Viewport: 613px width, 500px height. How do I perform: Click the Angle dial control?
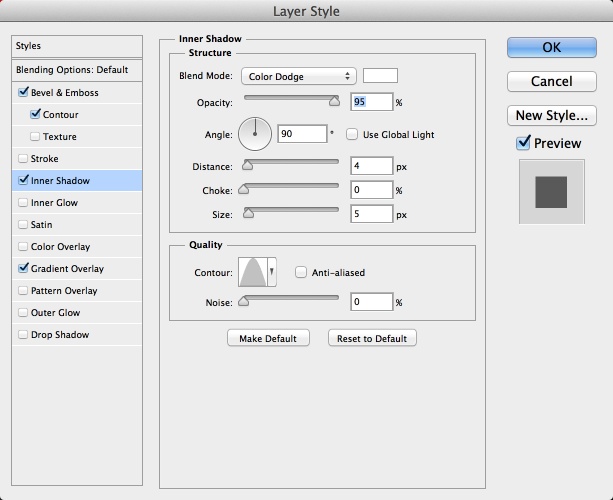tap(255, 134)
